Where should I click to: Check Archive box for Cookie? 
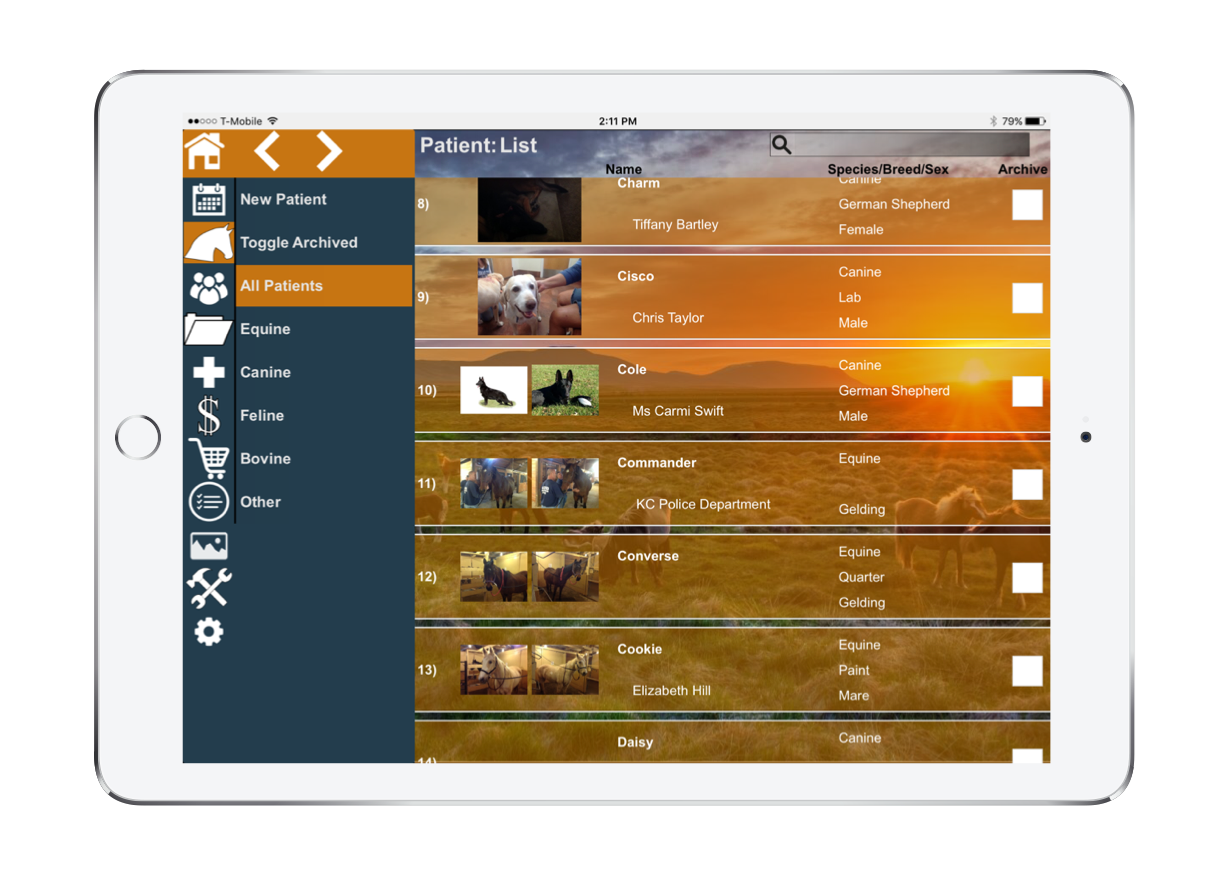pyautogui.click(x=1027, y=671)
